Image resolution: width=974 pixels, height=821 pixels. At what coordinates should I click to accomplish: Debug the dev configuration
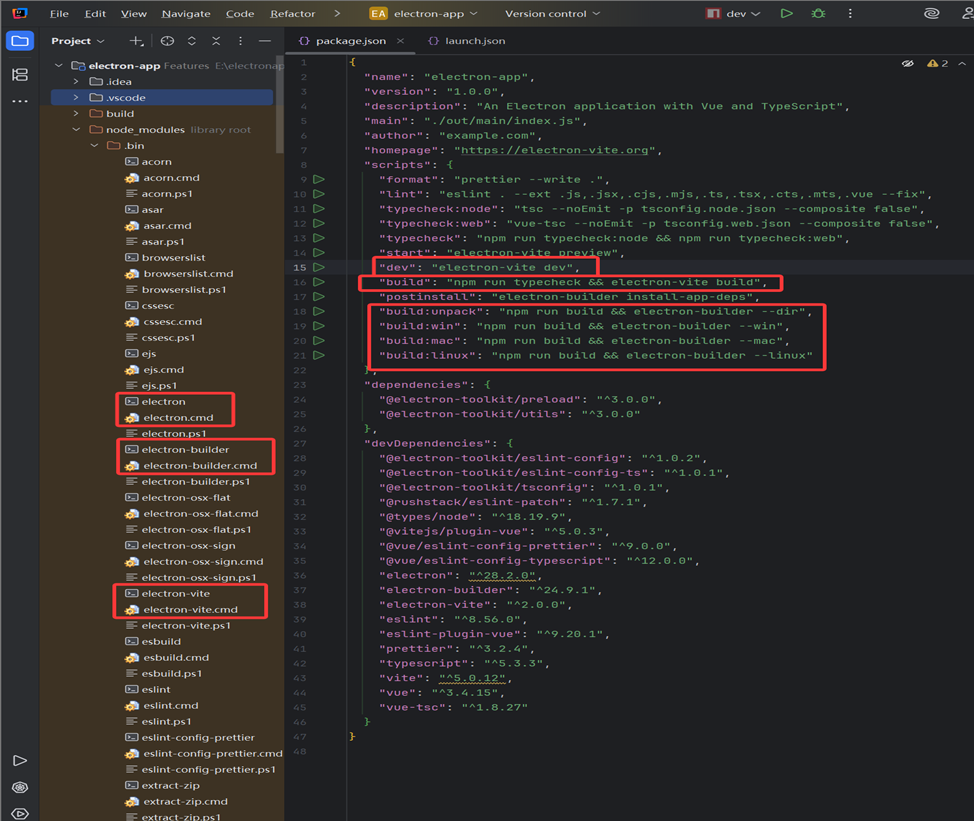click(819, 13)
